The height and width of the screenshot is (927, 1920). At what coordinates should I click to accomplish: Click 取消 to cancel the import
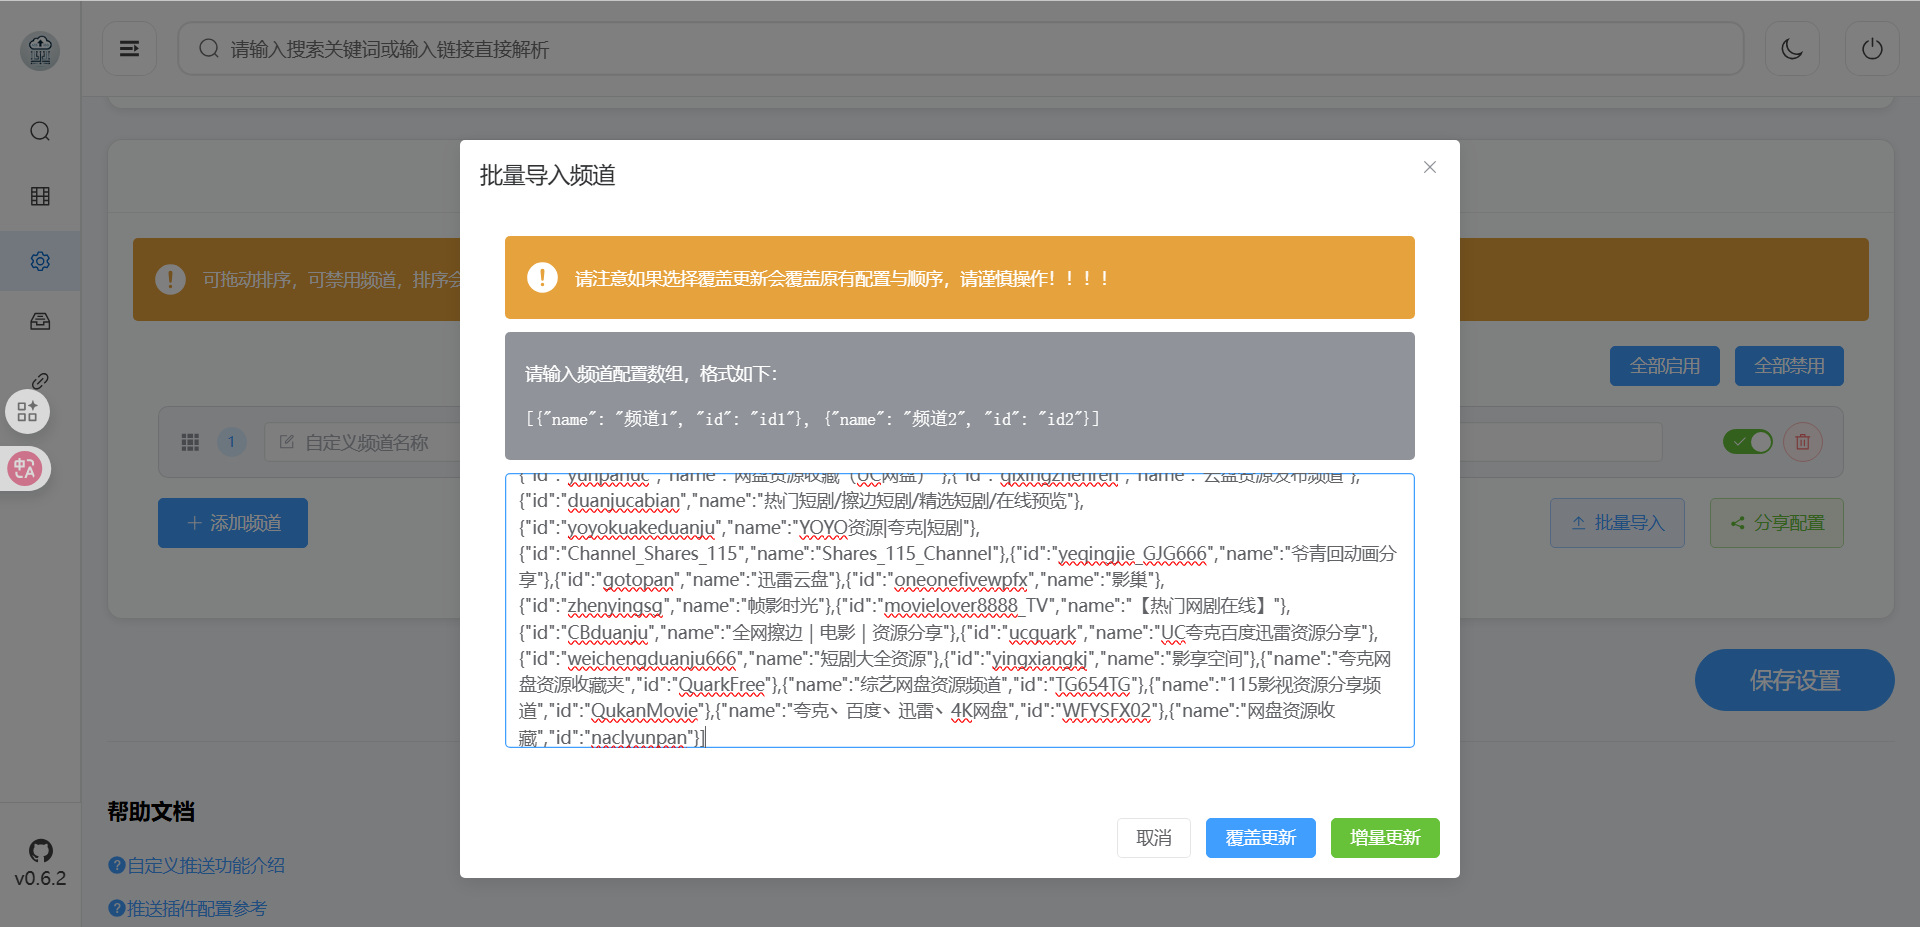[1153, 838]
